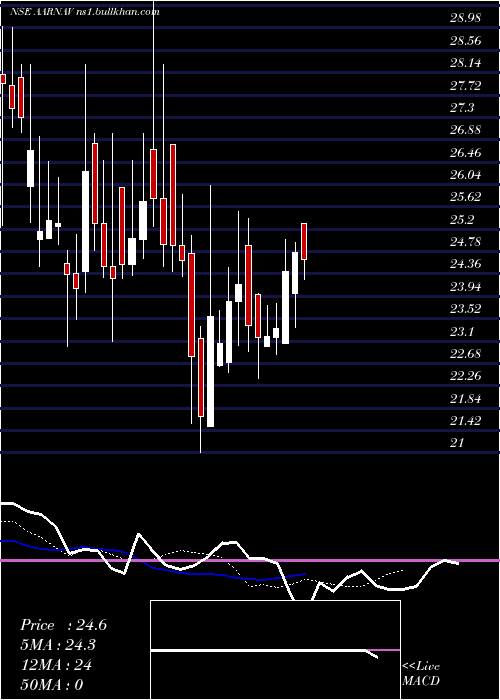Click the 26.04 price axis label
Viewport: 500px width, 700px height.
pyautogui.click(x=465, y=175)
